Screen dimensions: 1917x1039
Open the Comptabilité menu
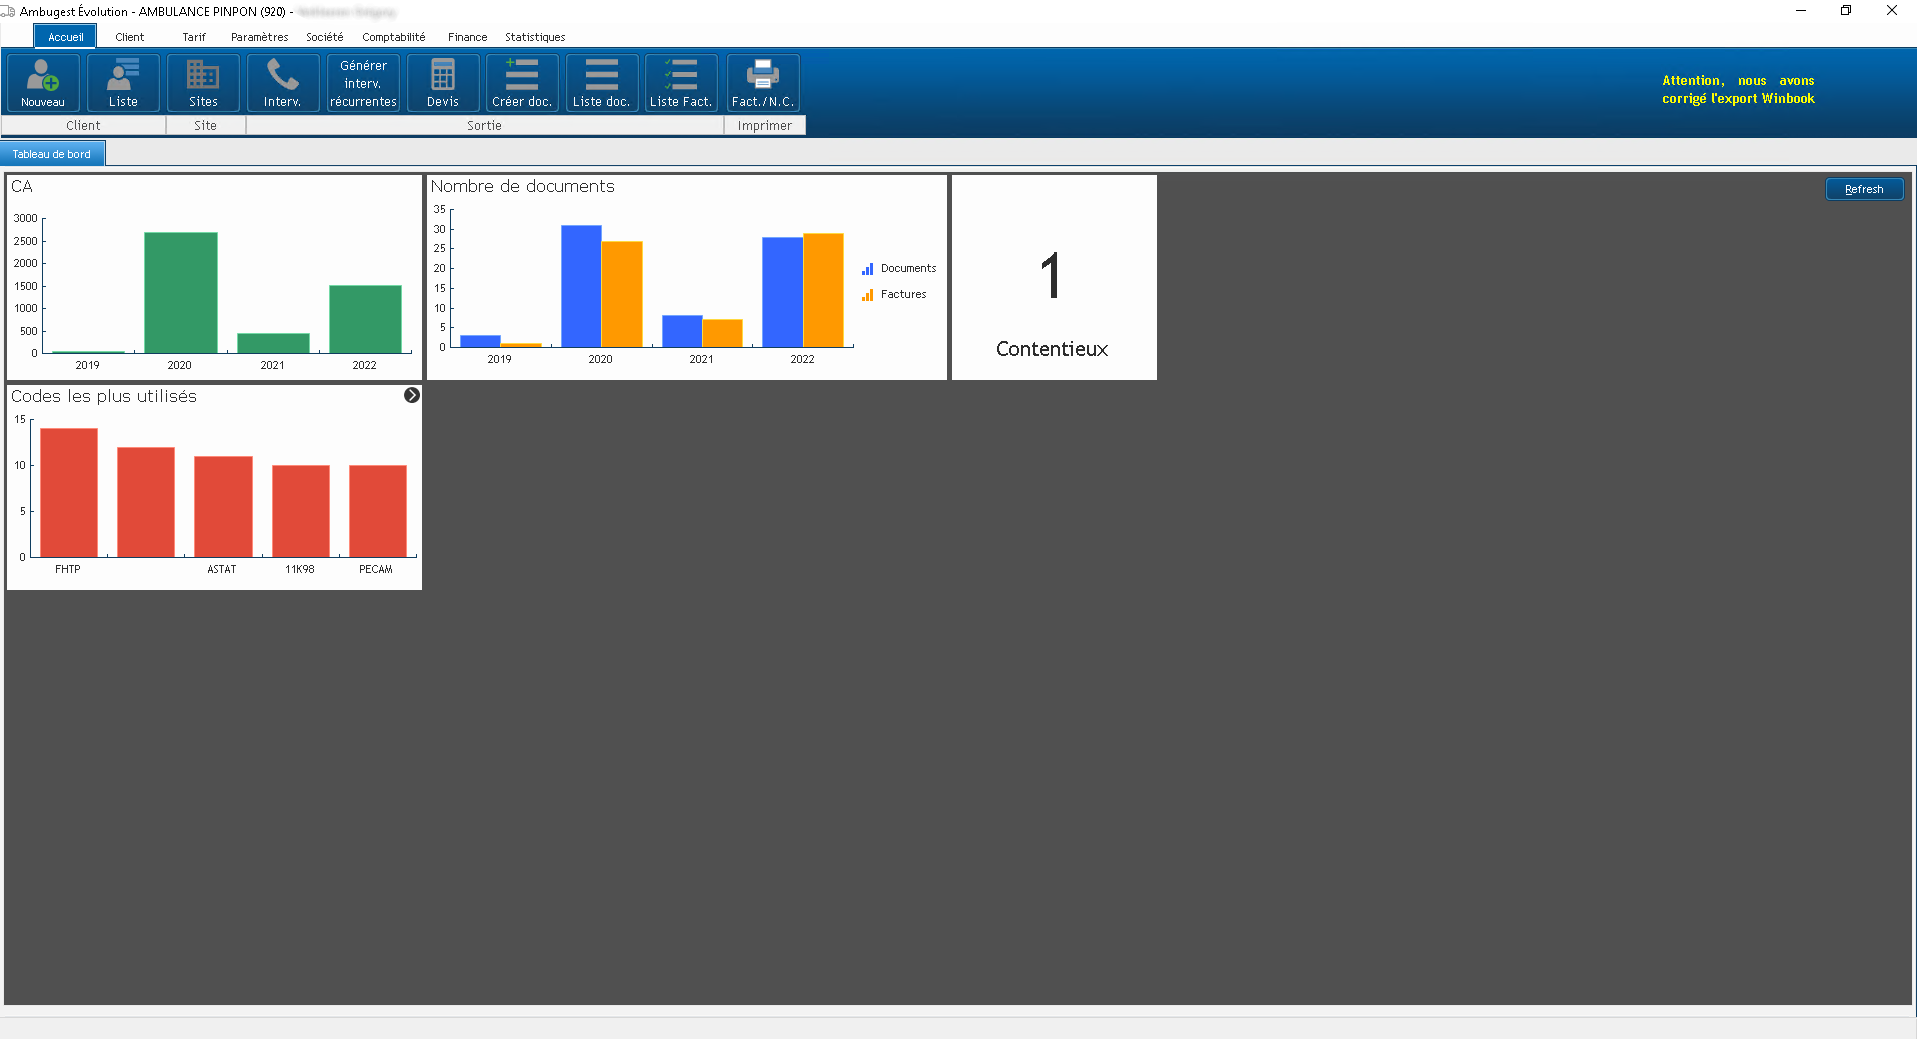[393, 37]
